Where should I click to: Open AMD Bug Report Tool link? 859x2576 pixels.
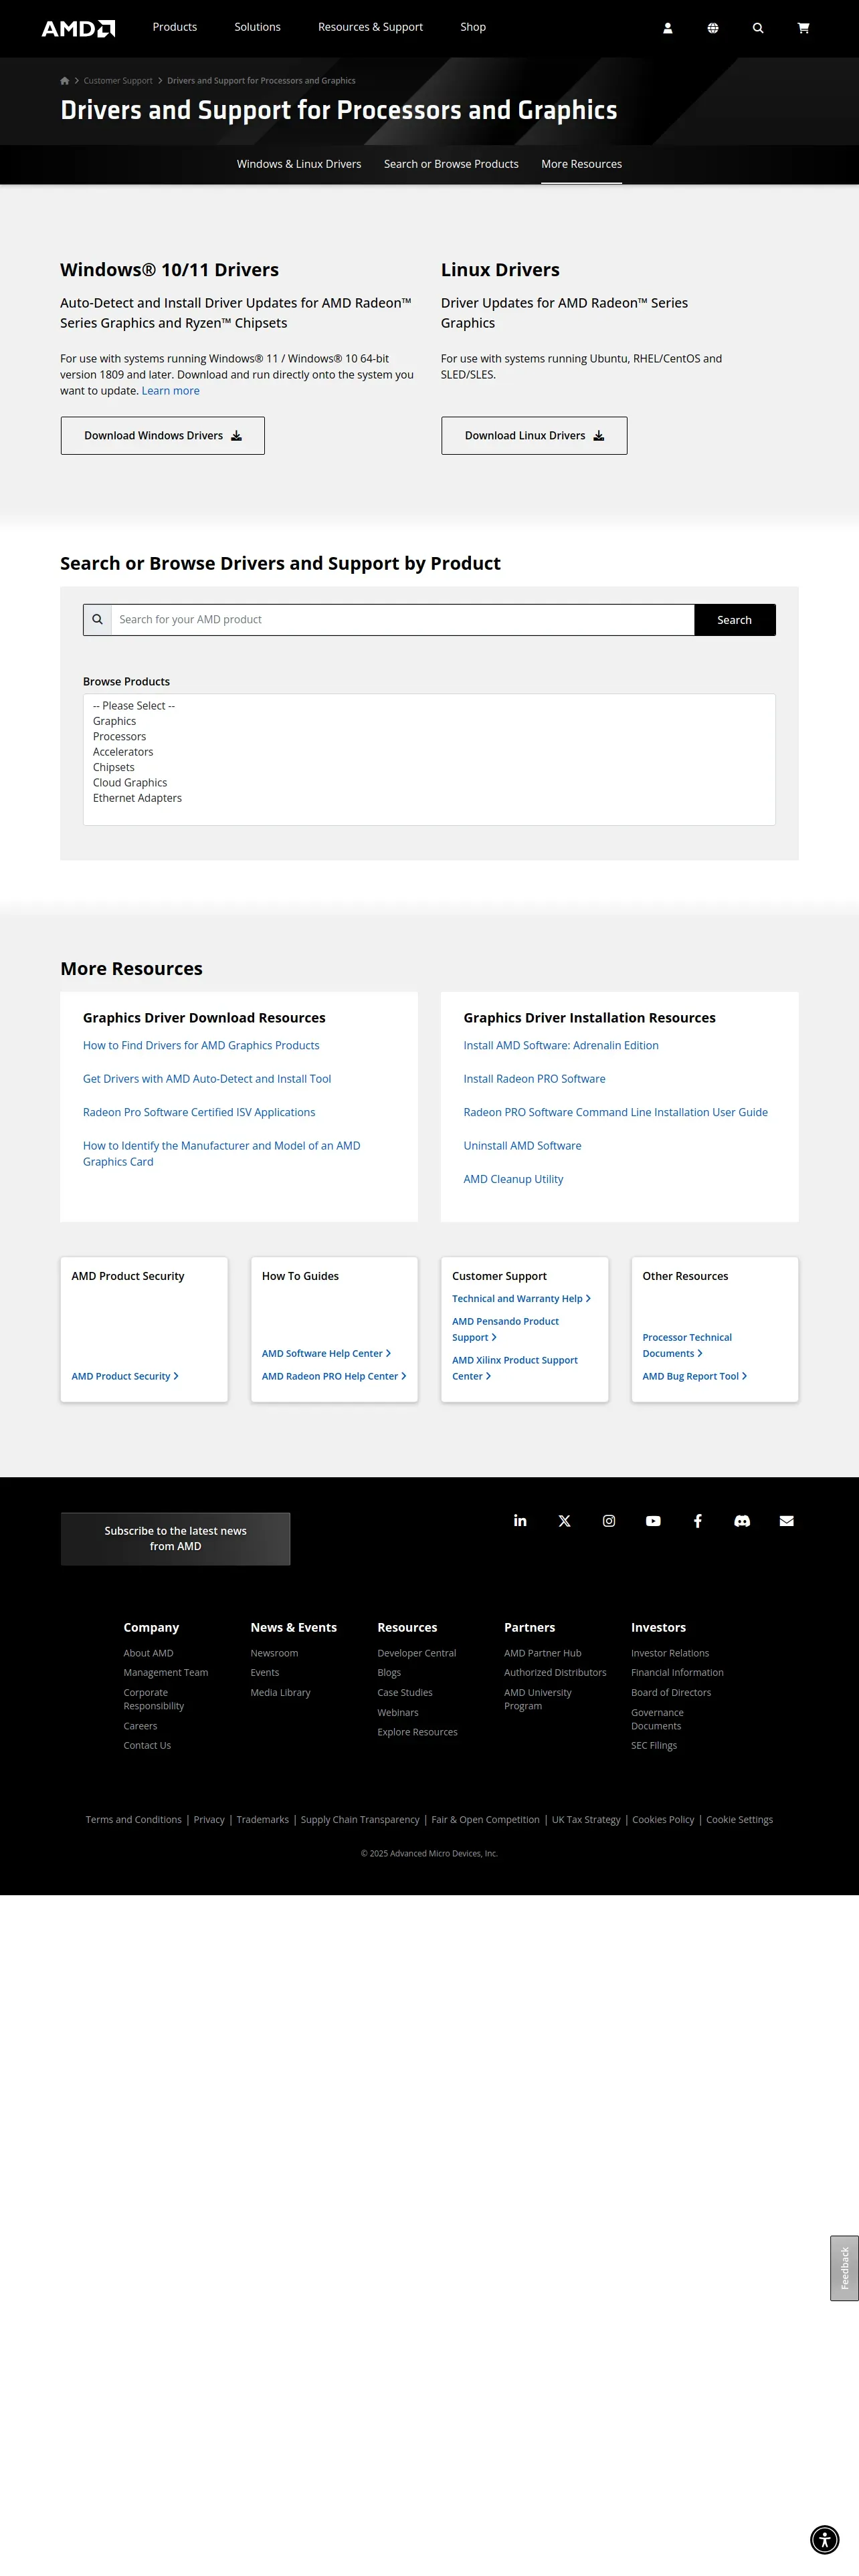[694, 1376]
